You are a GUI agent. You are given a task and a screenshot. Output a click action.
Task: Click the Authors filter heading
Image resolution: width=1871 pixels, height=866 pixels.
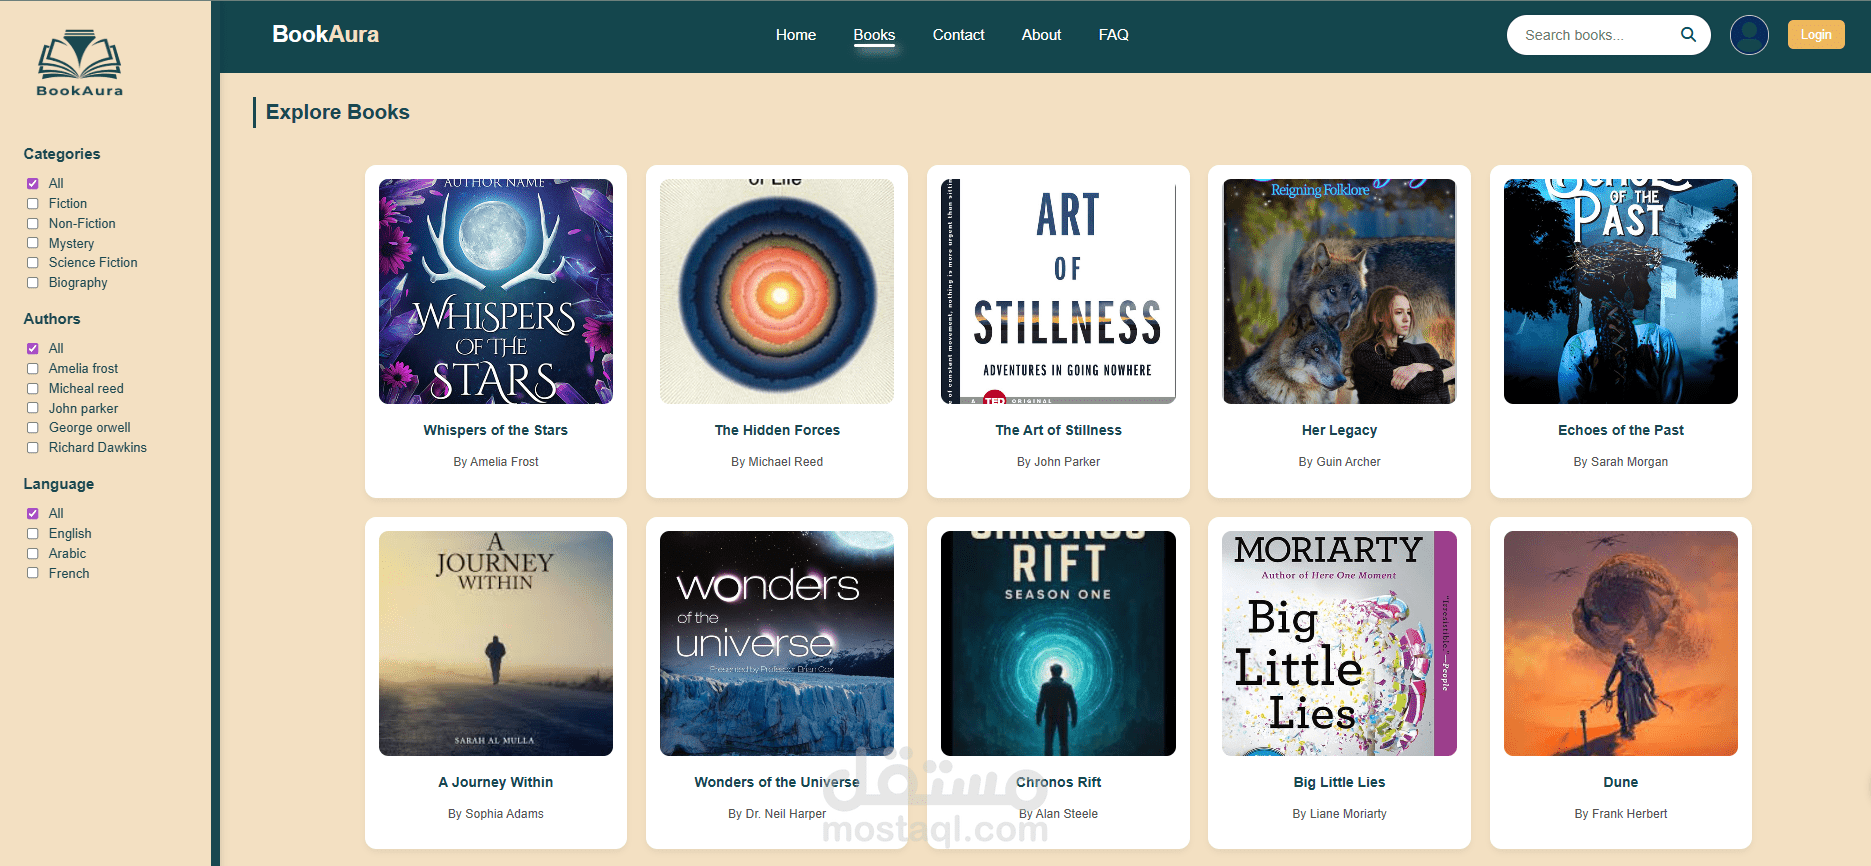click(52, 319)
